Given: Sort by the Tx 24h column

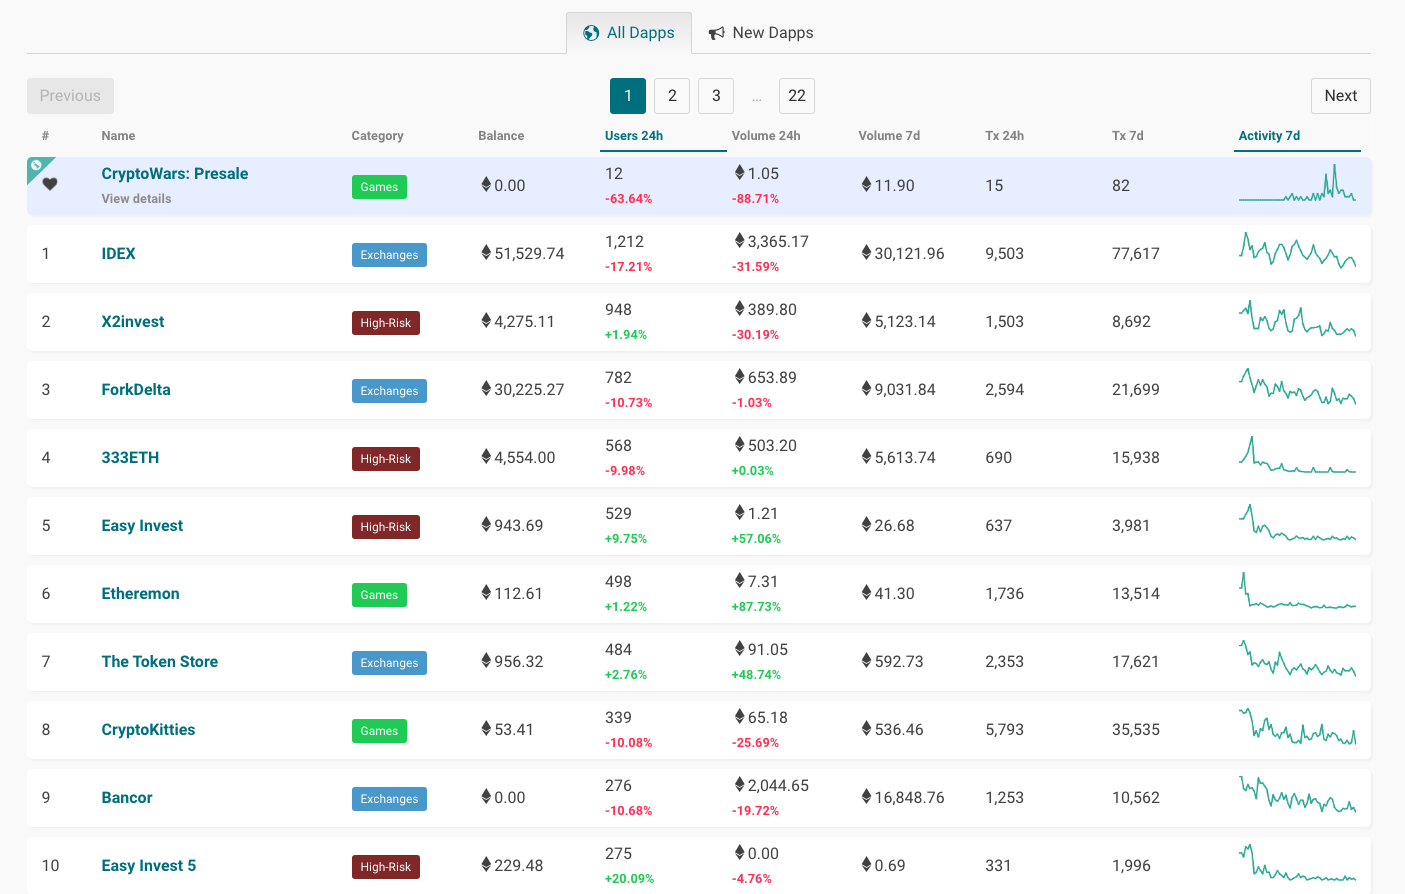Looking at the screenshot, I should coord(1004,136).
